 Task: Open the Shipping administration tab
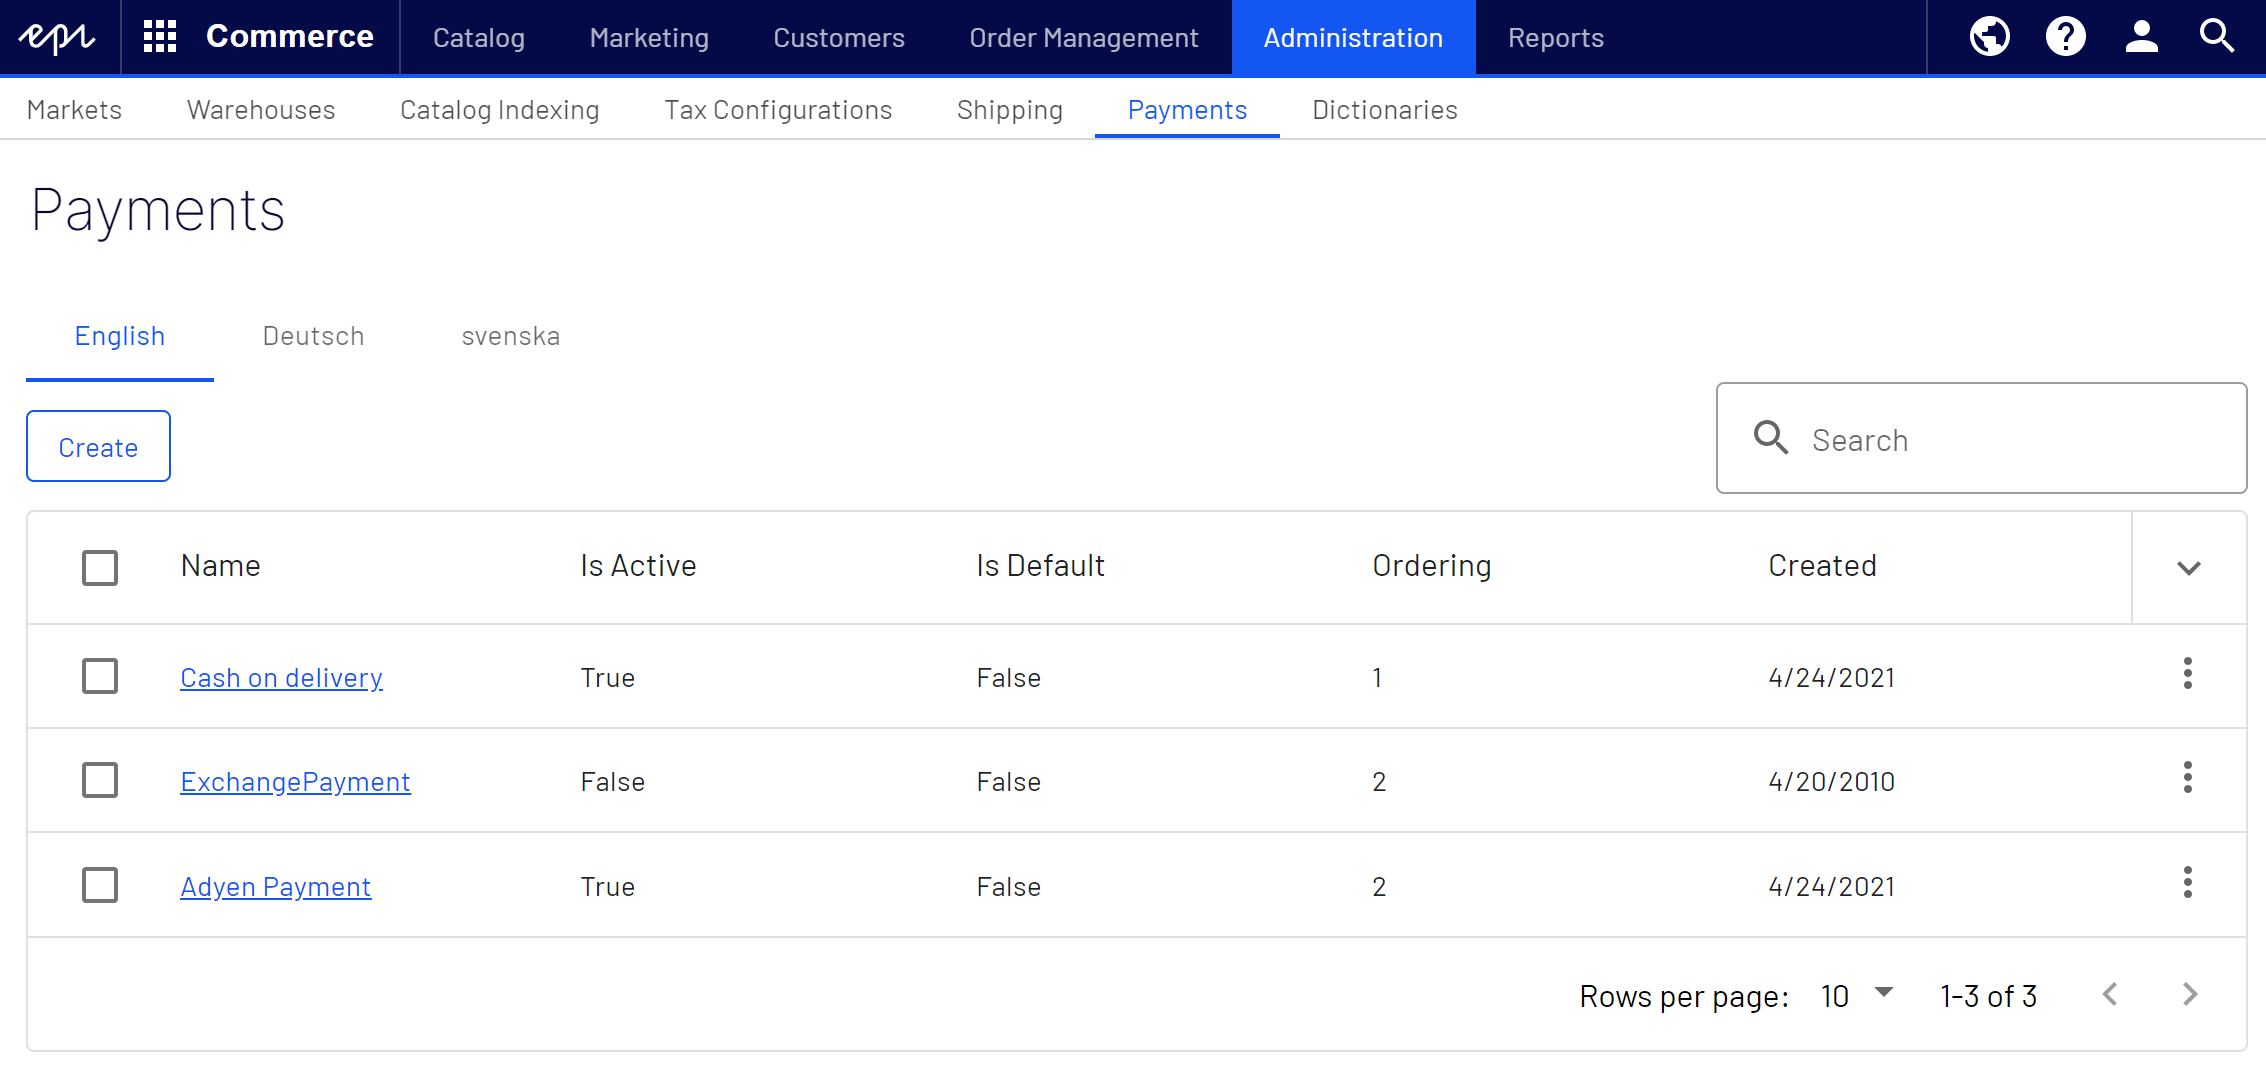(x=1010, y=110)
